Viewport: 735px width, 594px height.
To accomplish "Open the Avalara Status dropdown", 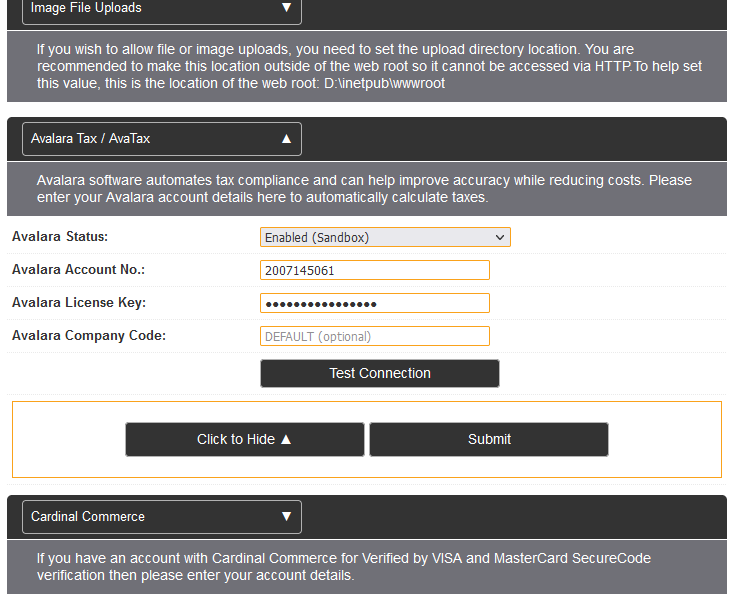I will click(x=385, y=237).
